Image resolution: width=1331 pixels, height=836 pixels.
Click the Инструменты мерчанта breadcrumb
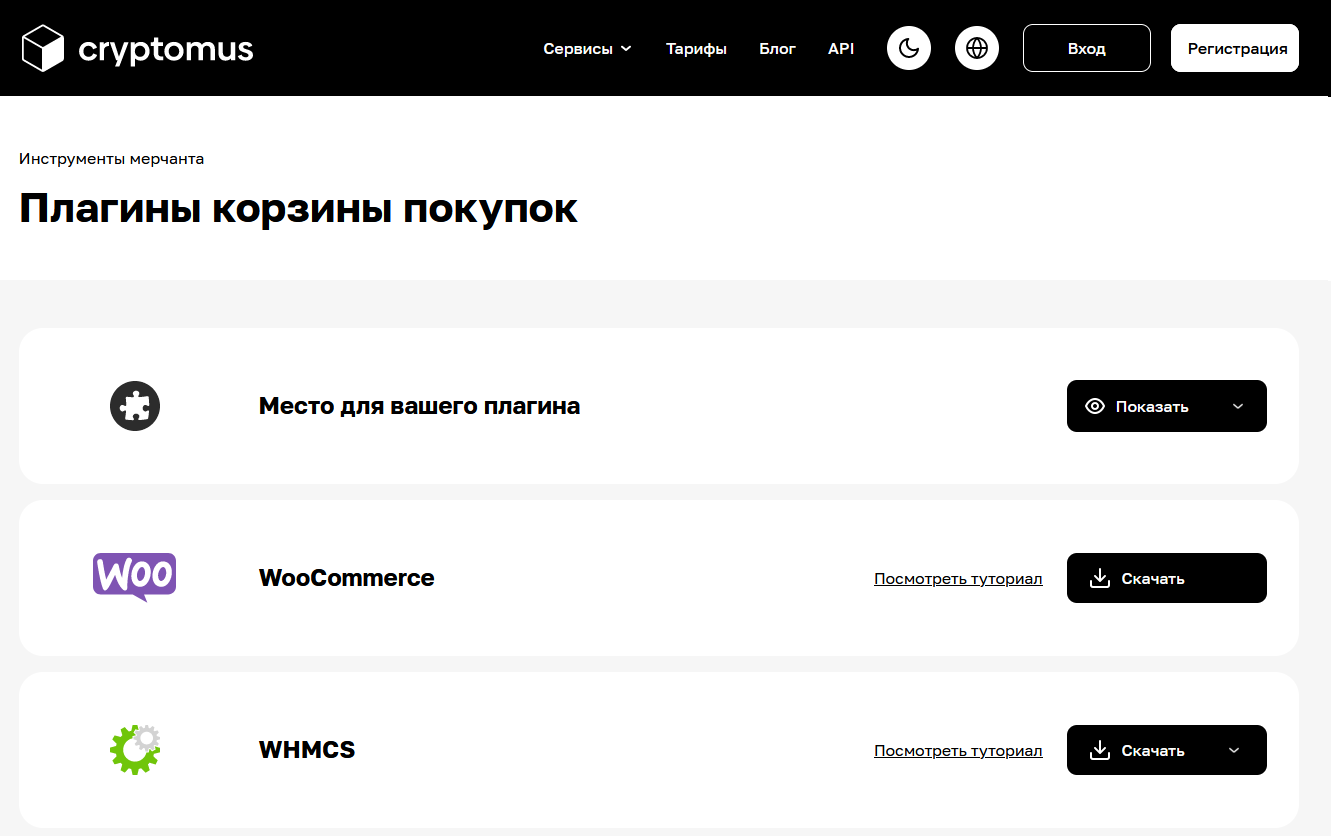(x=112, y=159)
